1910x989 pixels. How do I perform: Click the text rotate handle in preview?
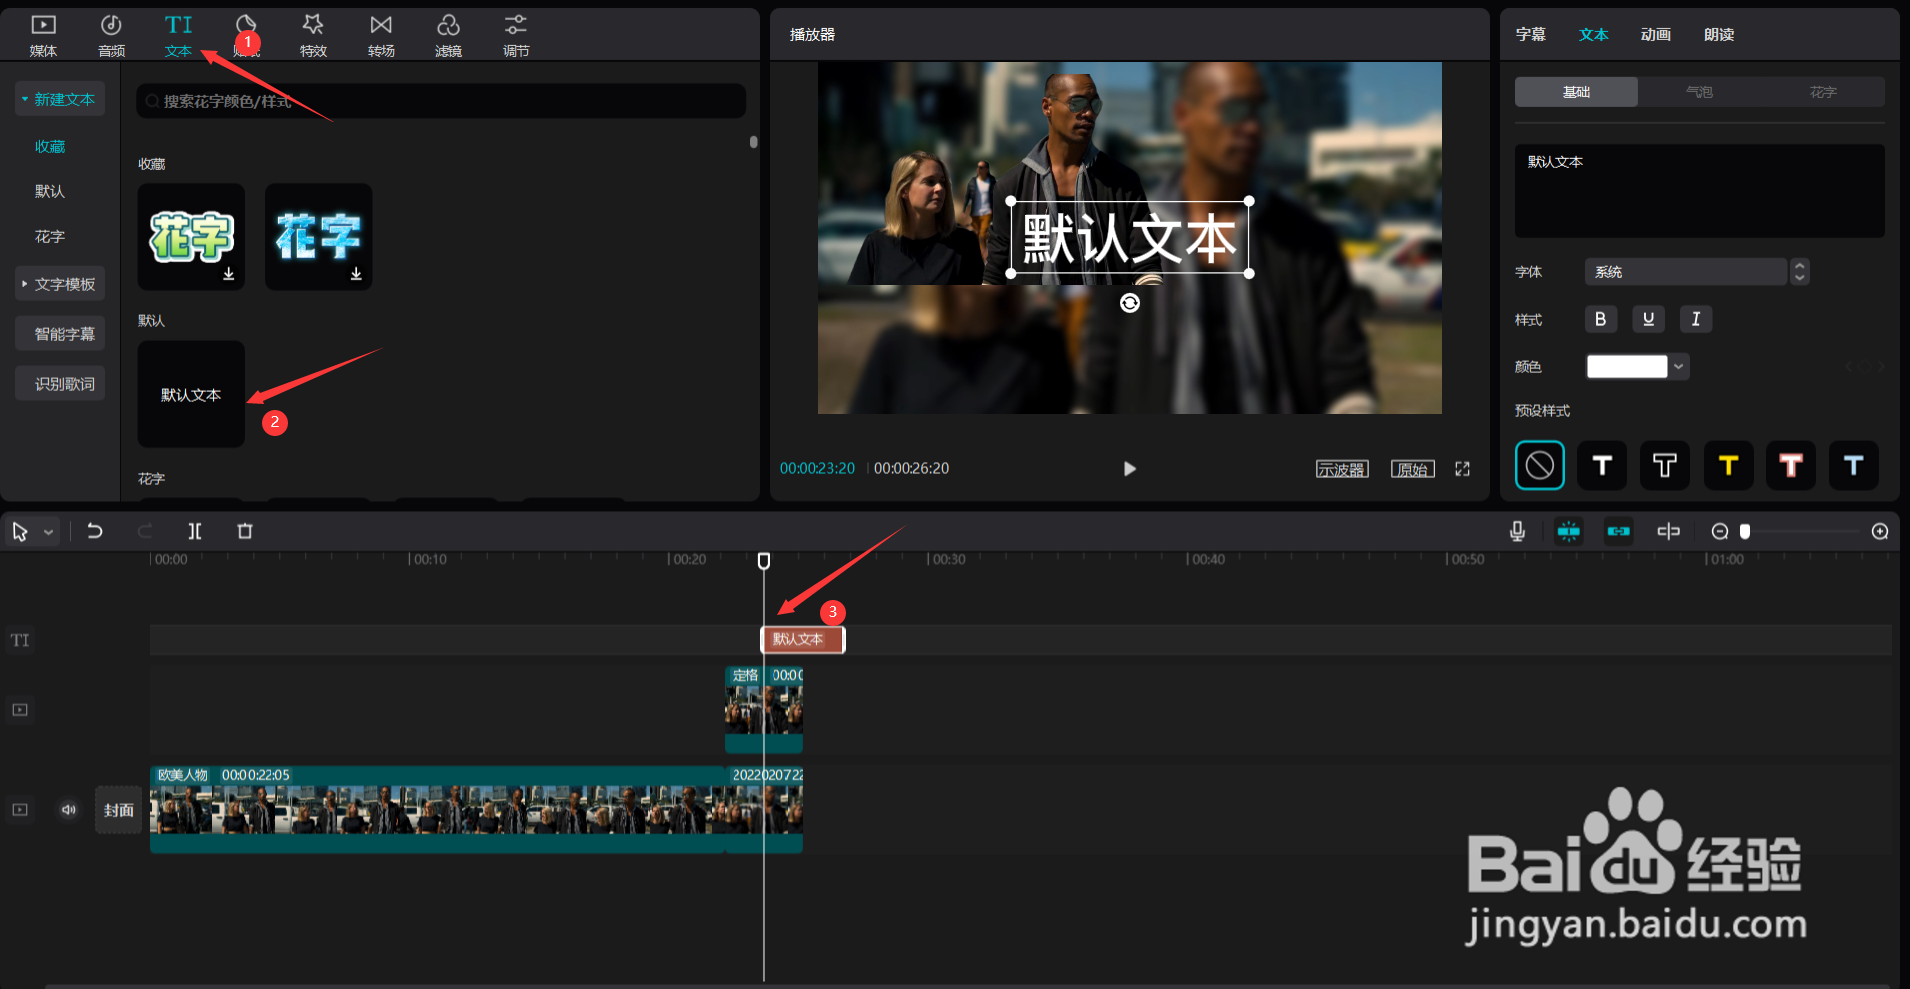[1130, 303]
